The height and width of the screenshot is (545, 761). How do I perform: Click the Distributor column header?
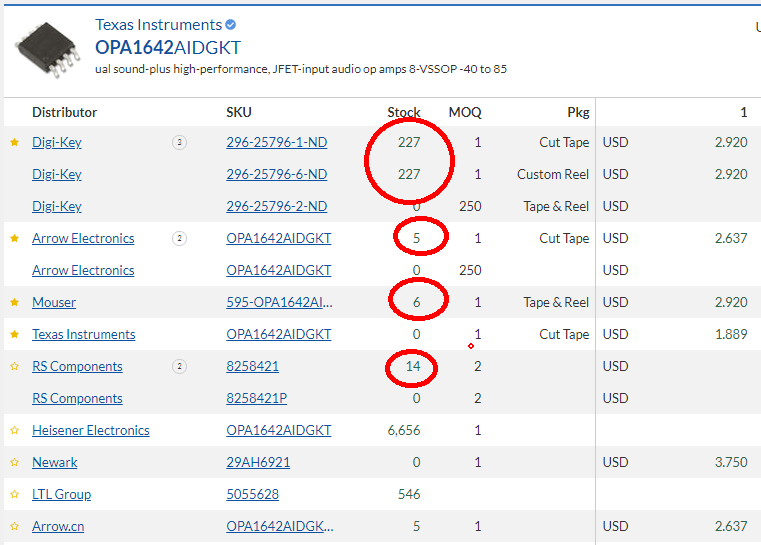tap(65, 113)
